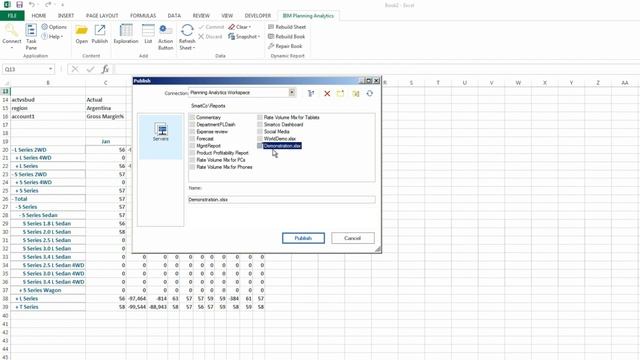
Task: Switch to the PAGE LAYOUT tab
Action: coord(102,16)
